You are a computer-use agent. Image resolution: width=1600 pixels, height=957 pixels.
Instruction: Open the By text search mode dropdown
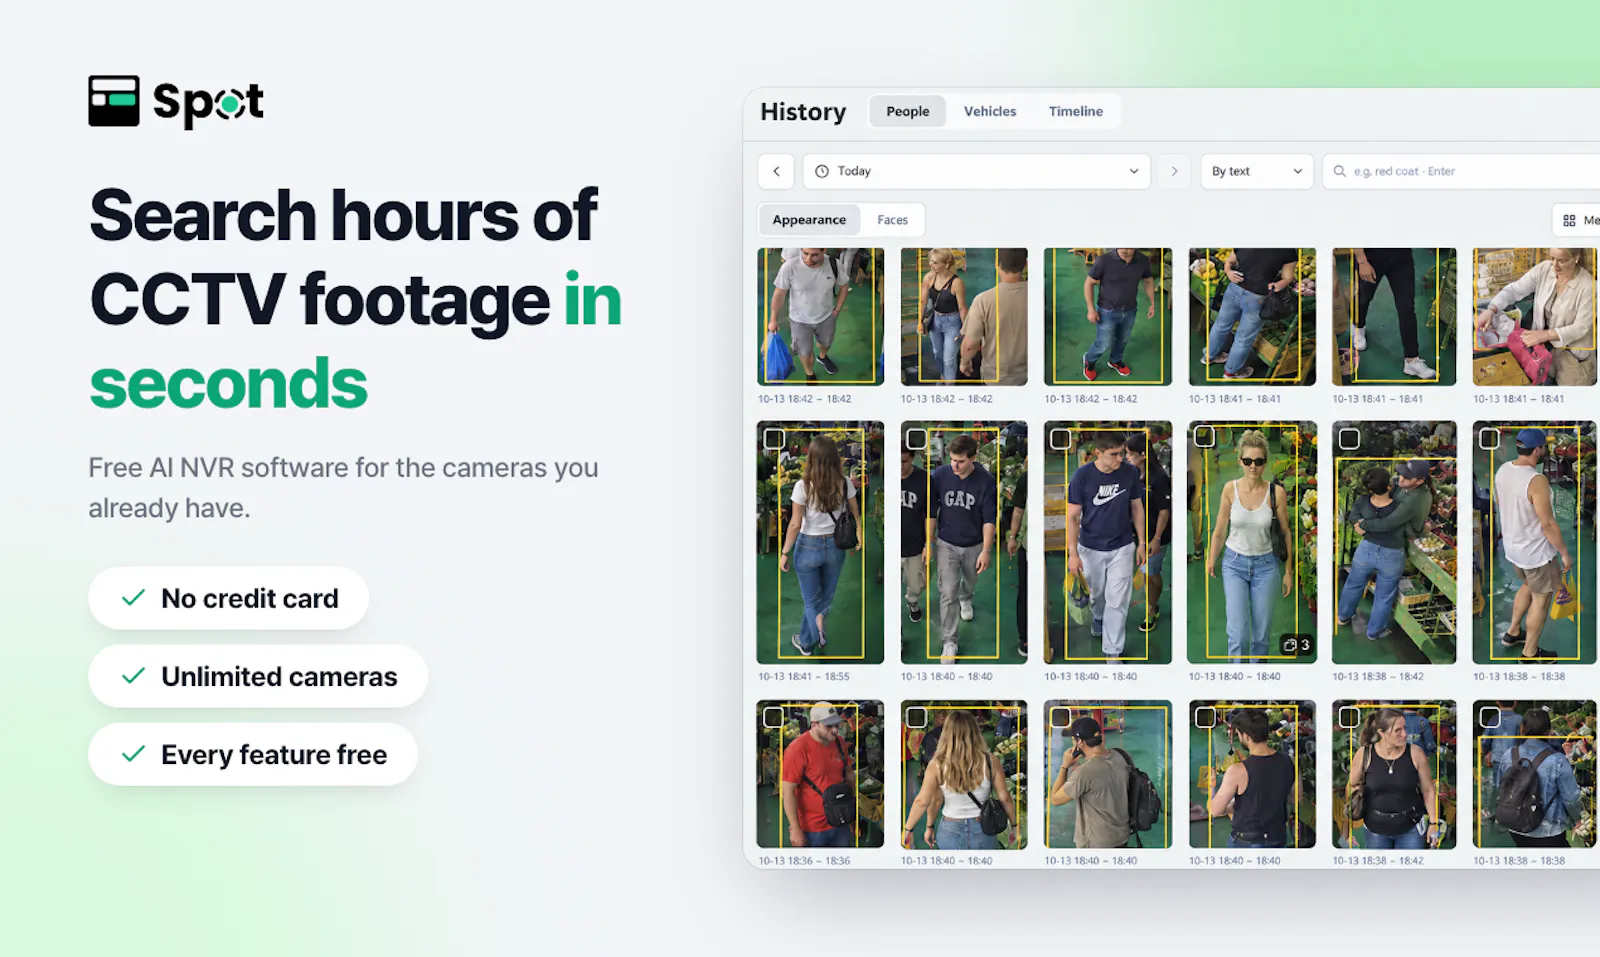pyautogui.click(x=1257, y=171)
